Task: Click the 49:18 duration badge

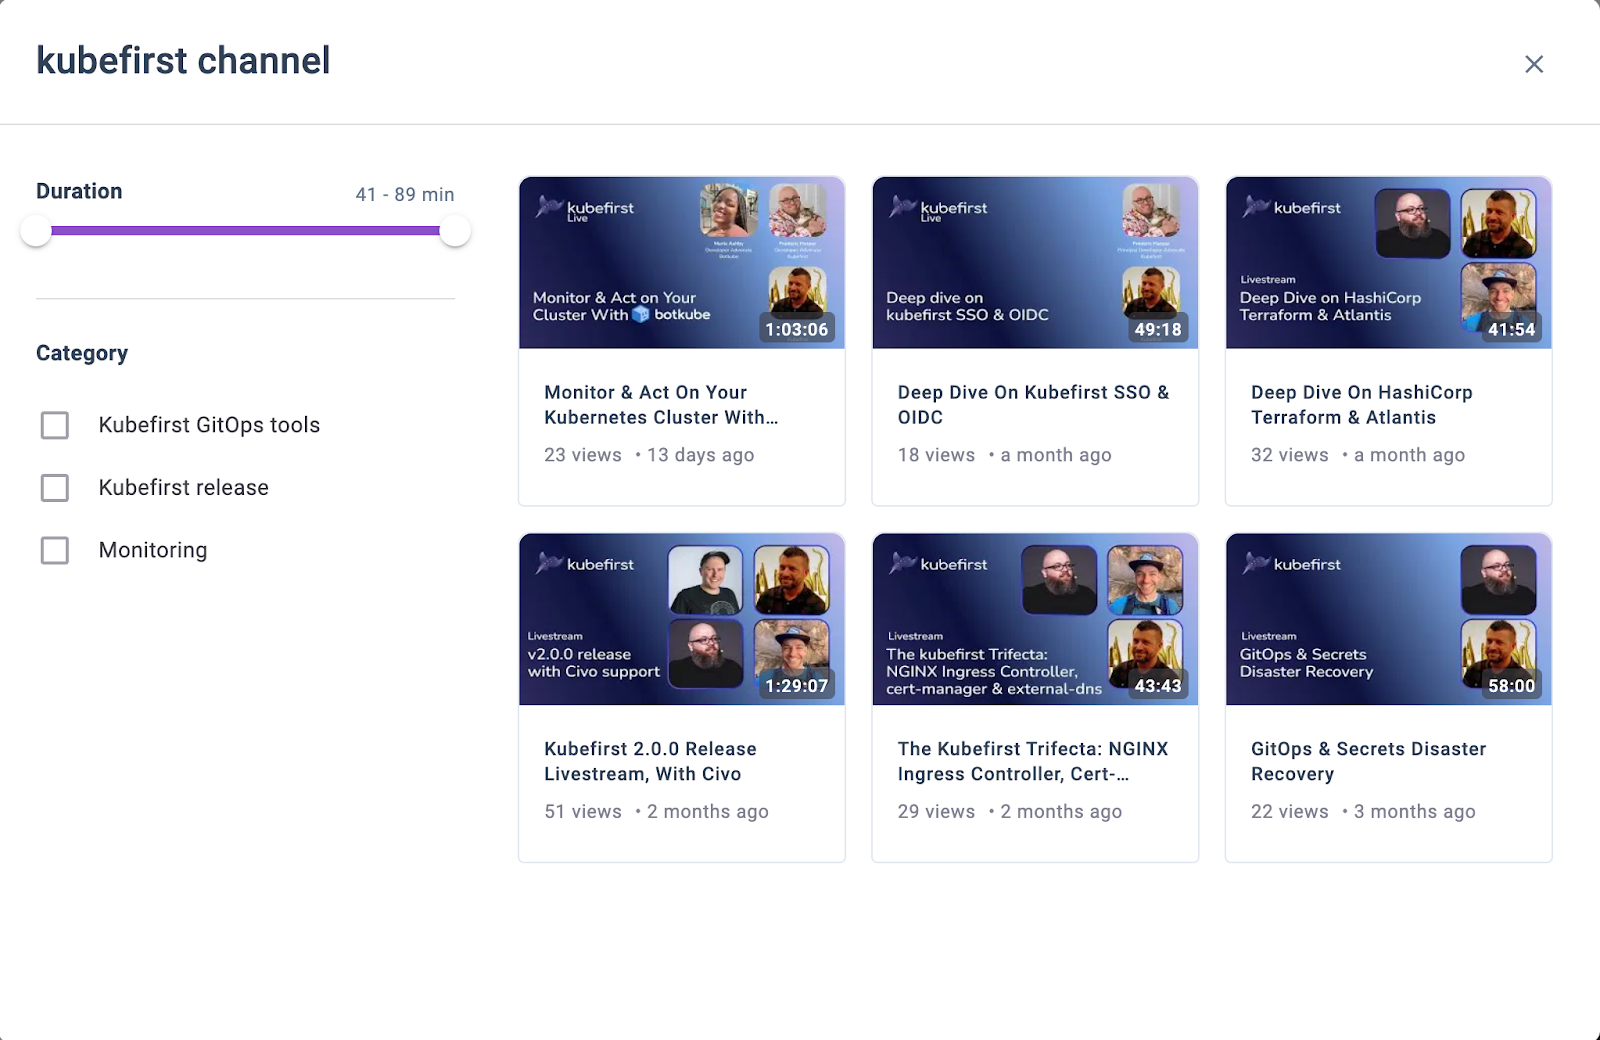Action: [1158, 329]
